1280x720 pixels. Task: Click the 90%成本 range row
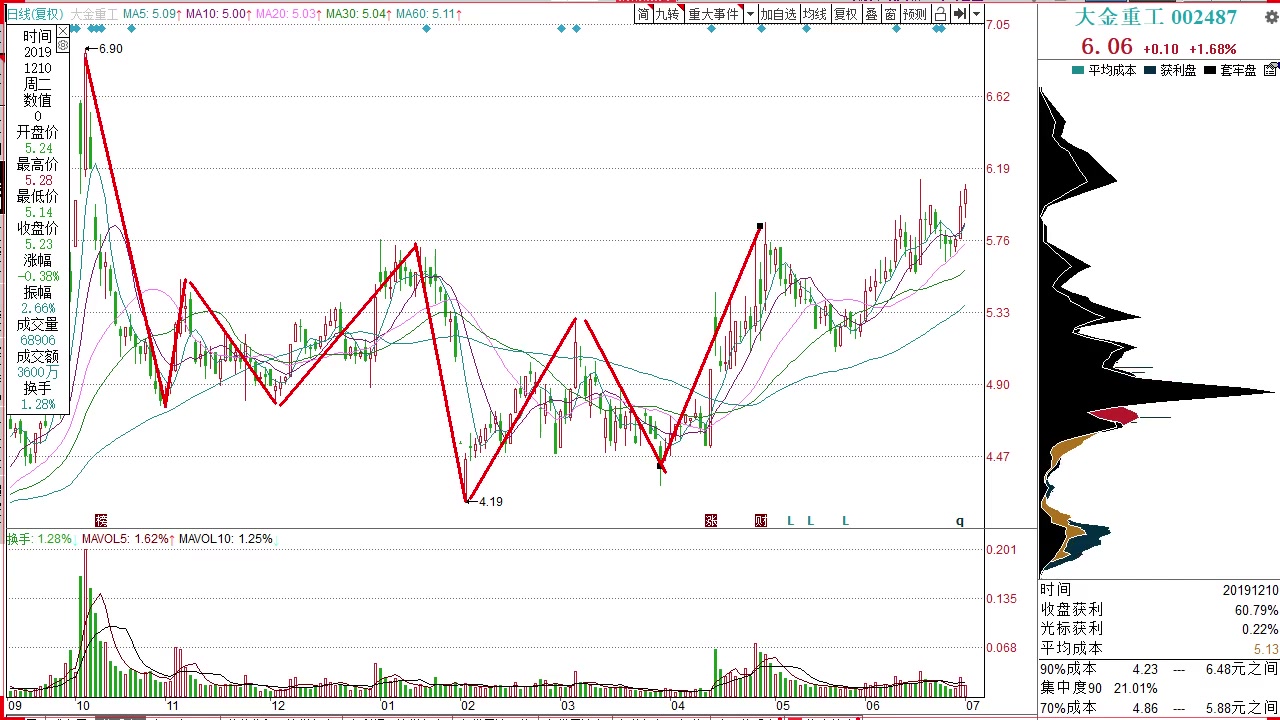[1159, 669]
